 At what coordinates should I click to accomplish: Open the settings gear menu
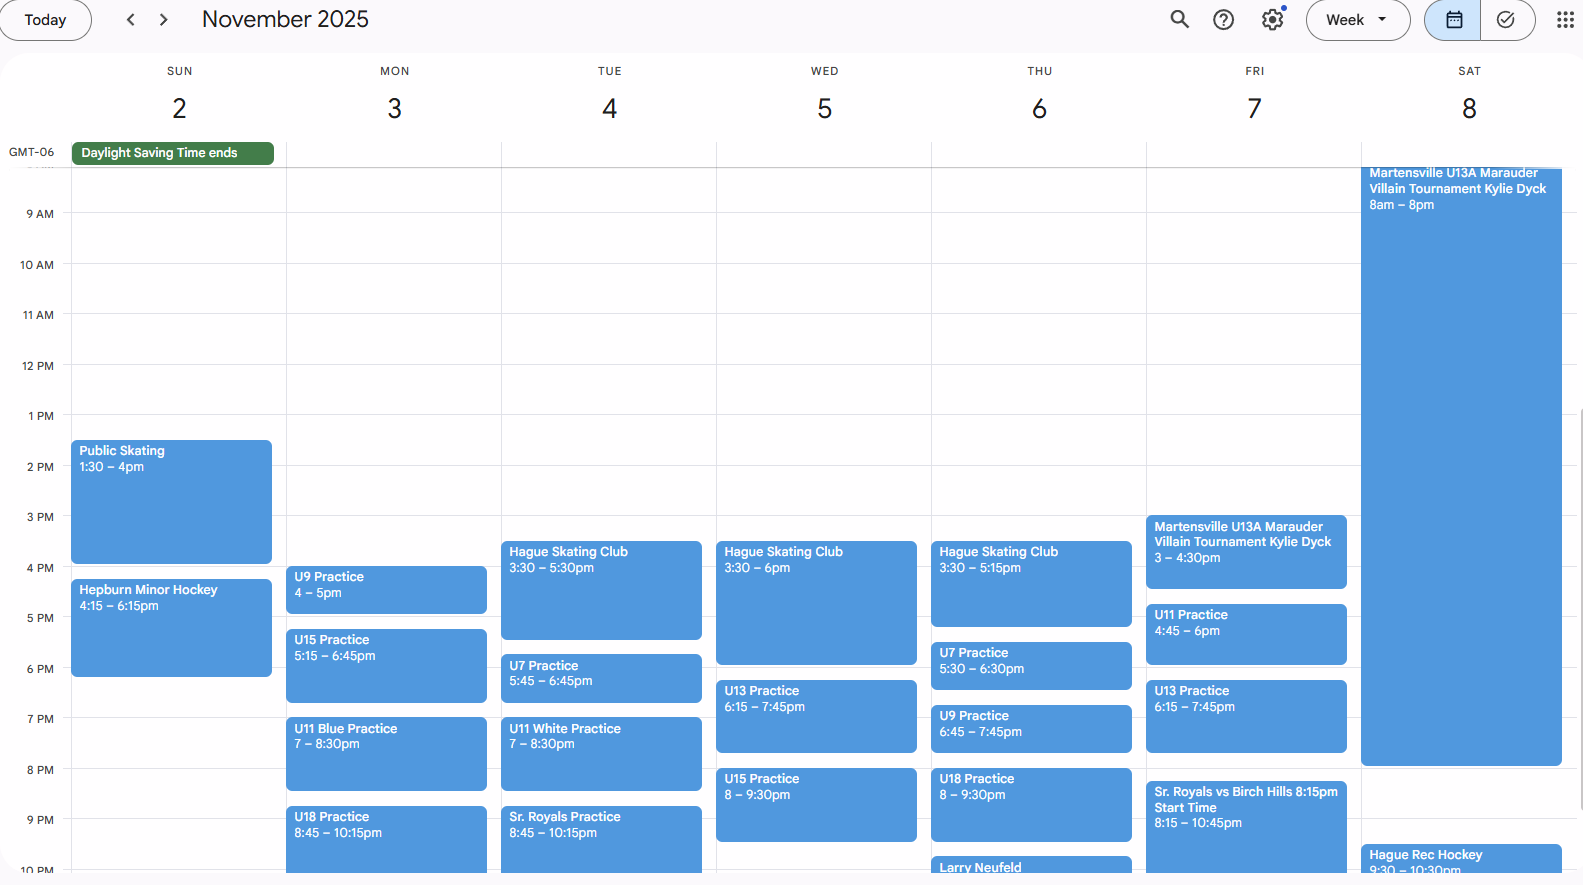(x=1272, y=20)
